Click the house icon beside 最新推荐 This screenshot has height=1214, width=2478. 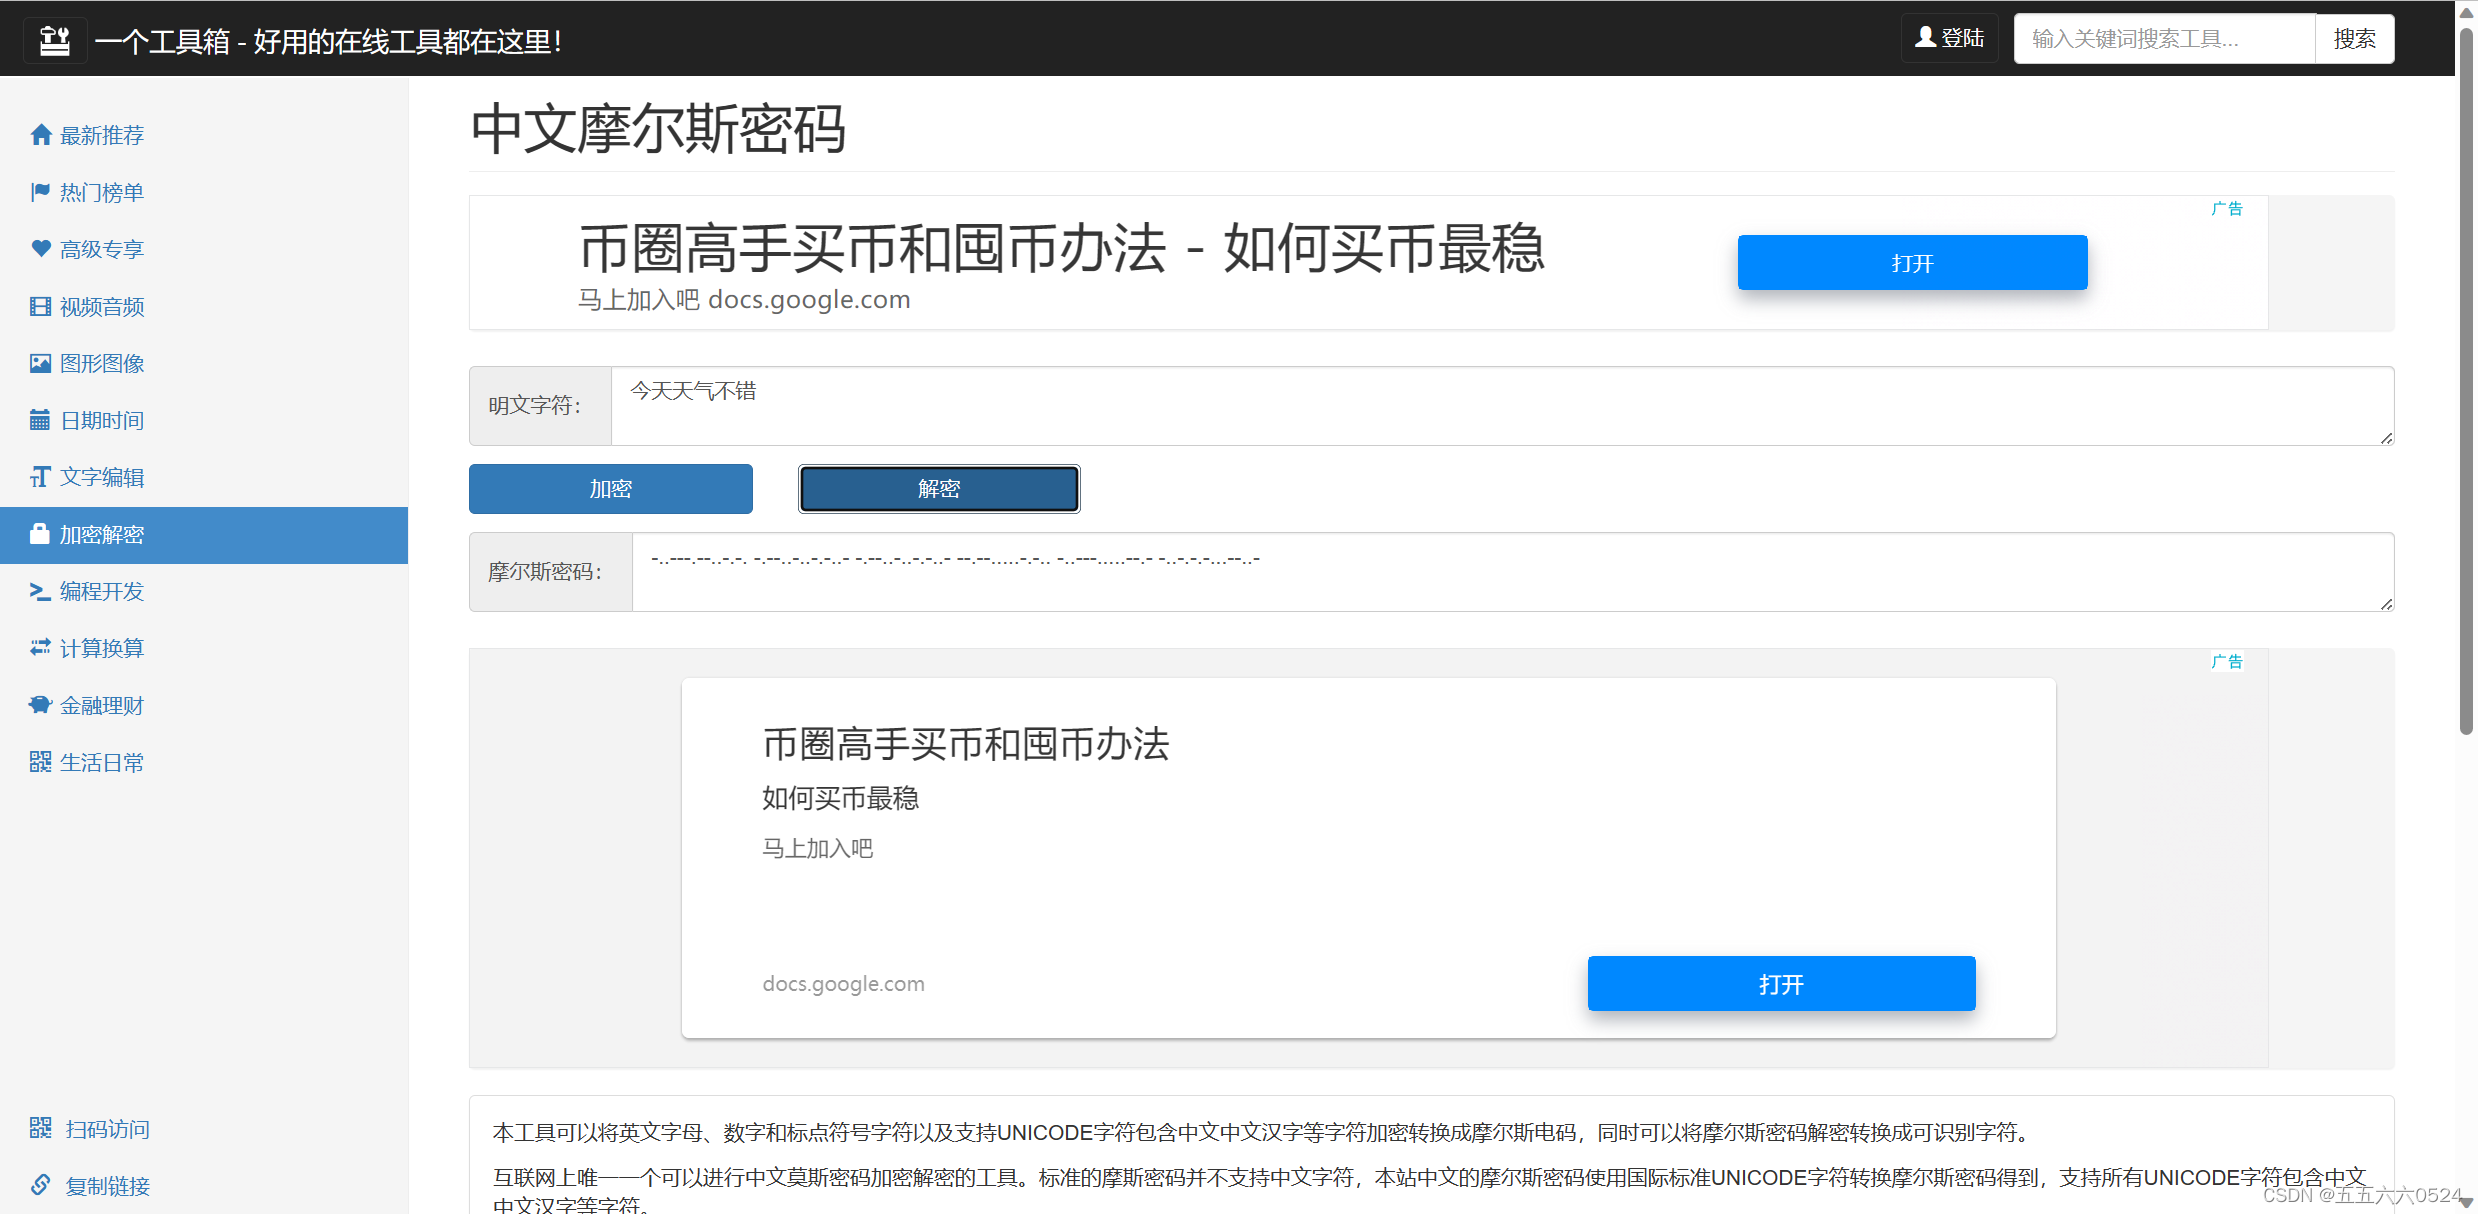(x=40, y=135)
